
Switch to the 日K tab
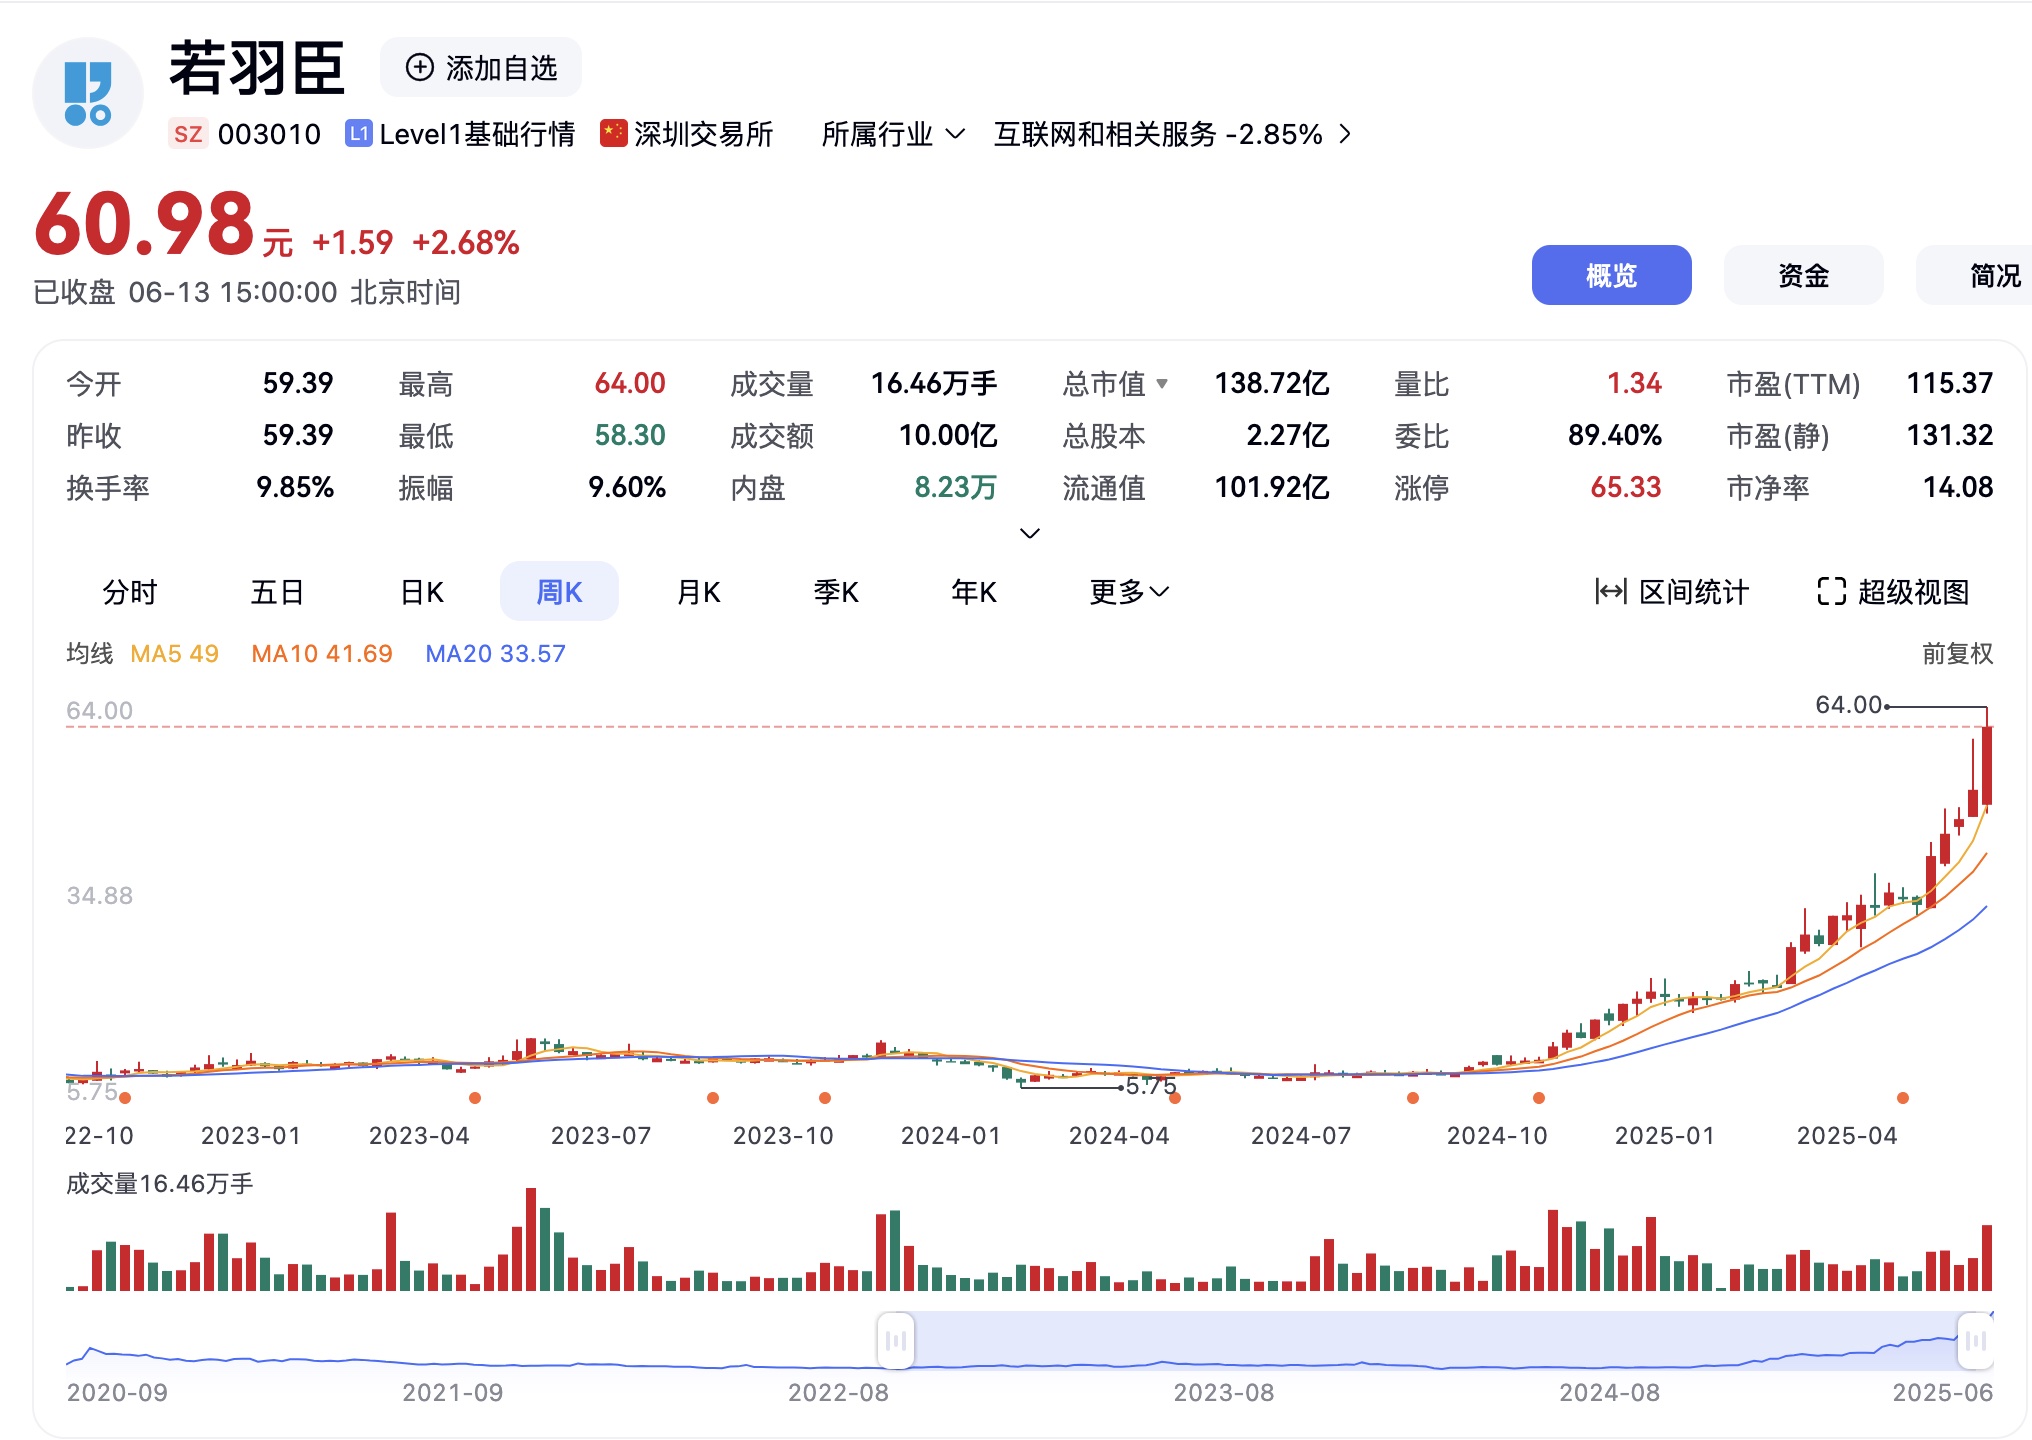421,592
